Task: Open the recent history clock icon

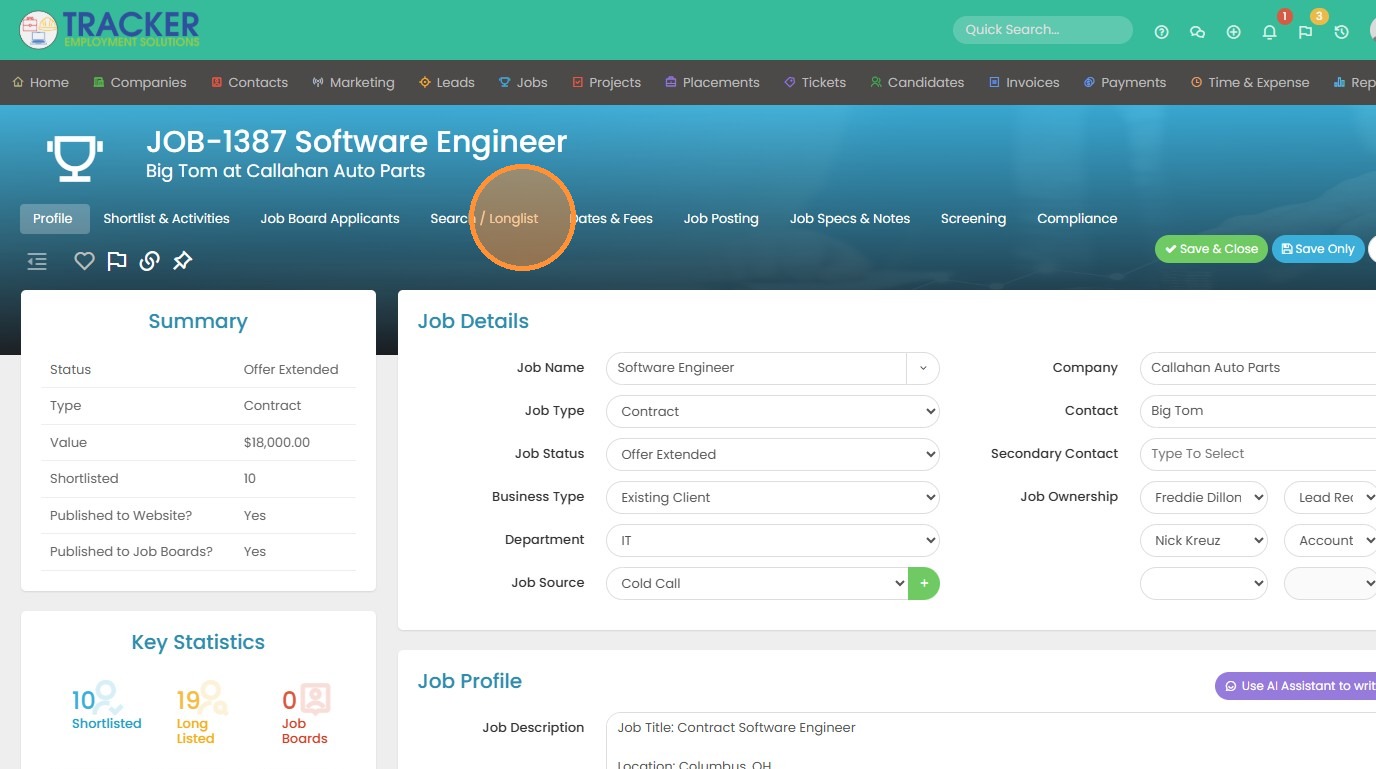Action: point(1341,32)
